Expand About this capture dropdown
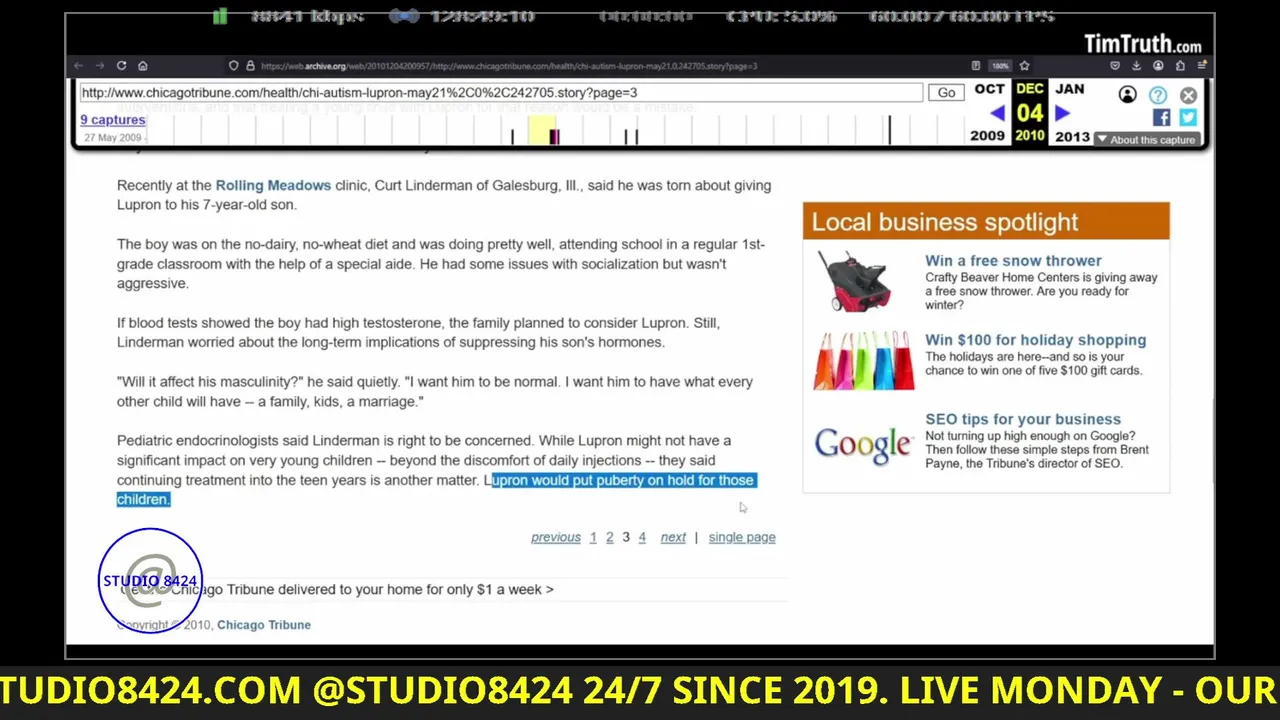Image resolution: width=1280 pixels, height=720 pixels. tap(1146, 140)
